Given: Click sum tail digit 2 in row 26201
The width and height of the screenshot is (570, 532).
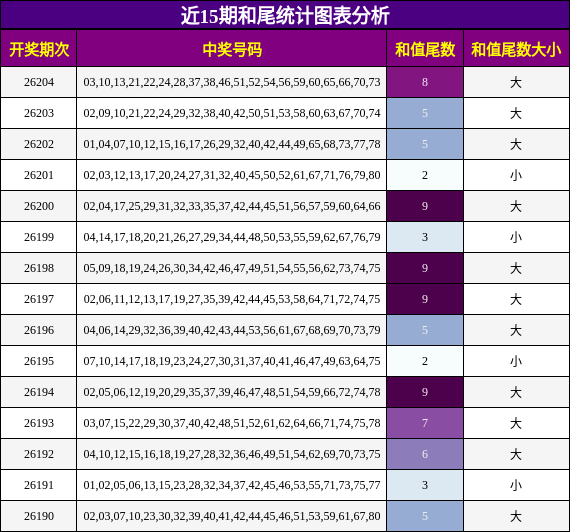Looking at the screenshot, I should (425, 175).
